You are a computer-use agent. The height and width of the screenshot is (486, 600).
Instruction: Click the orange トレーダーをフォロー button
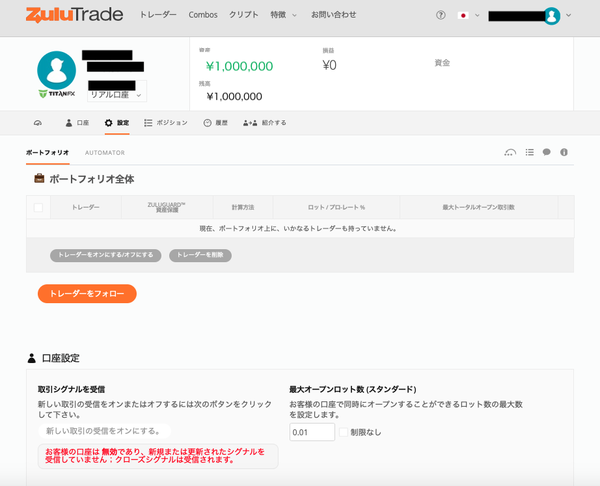pyautogui.click(x=87, y=294)
